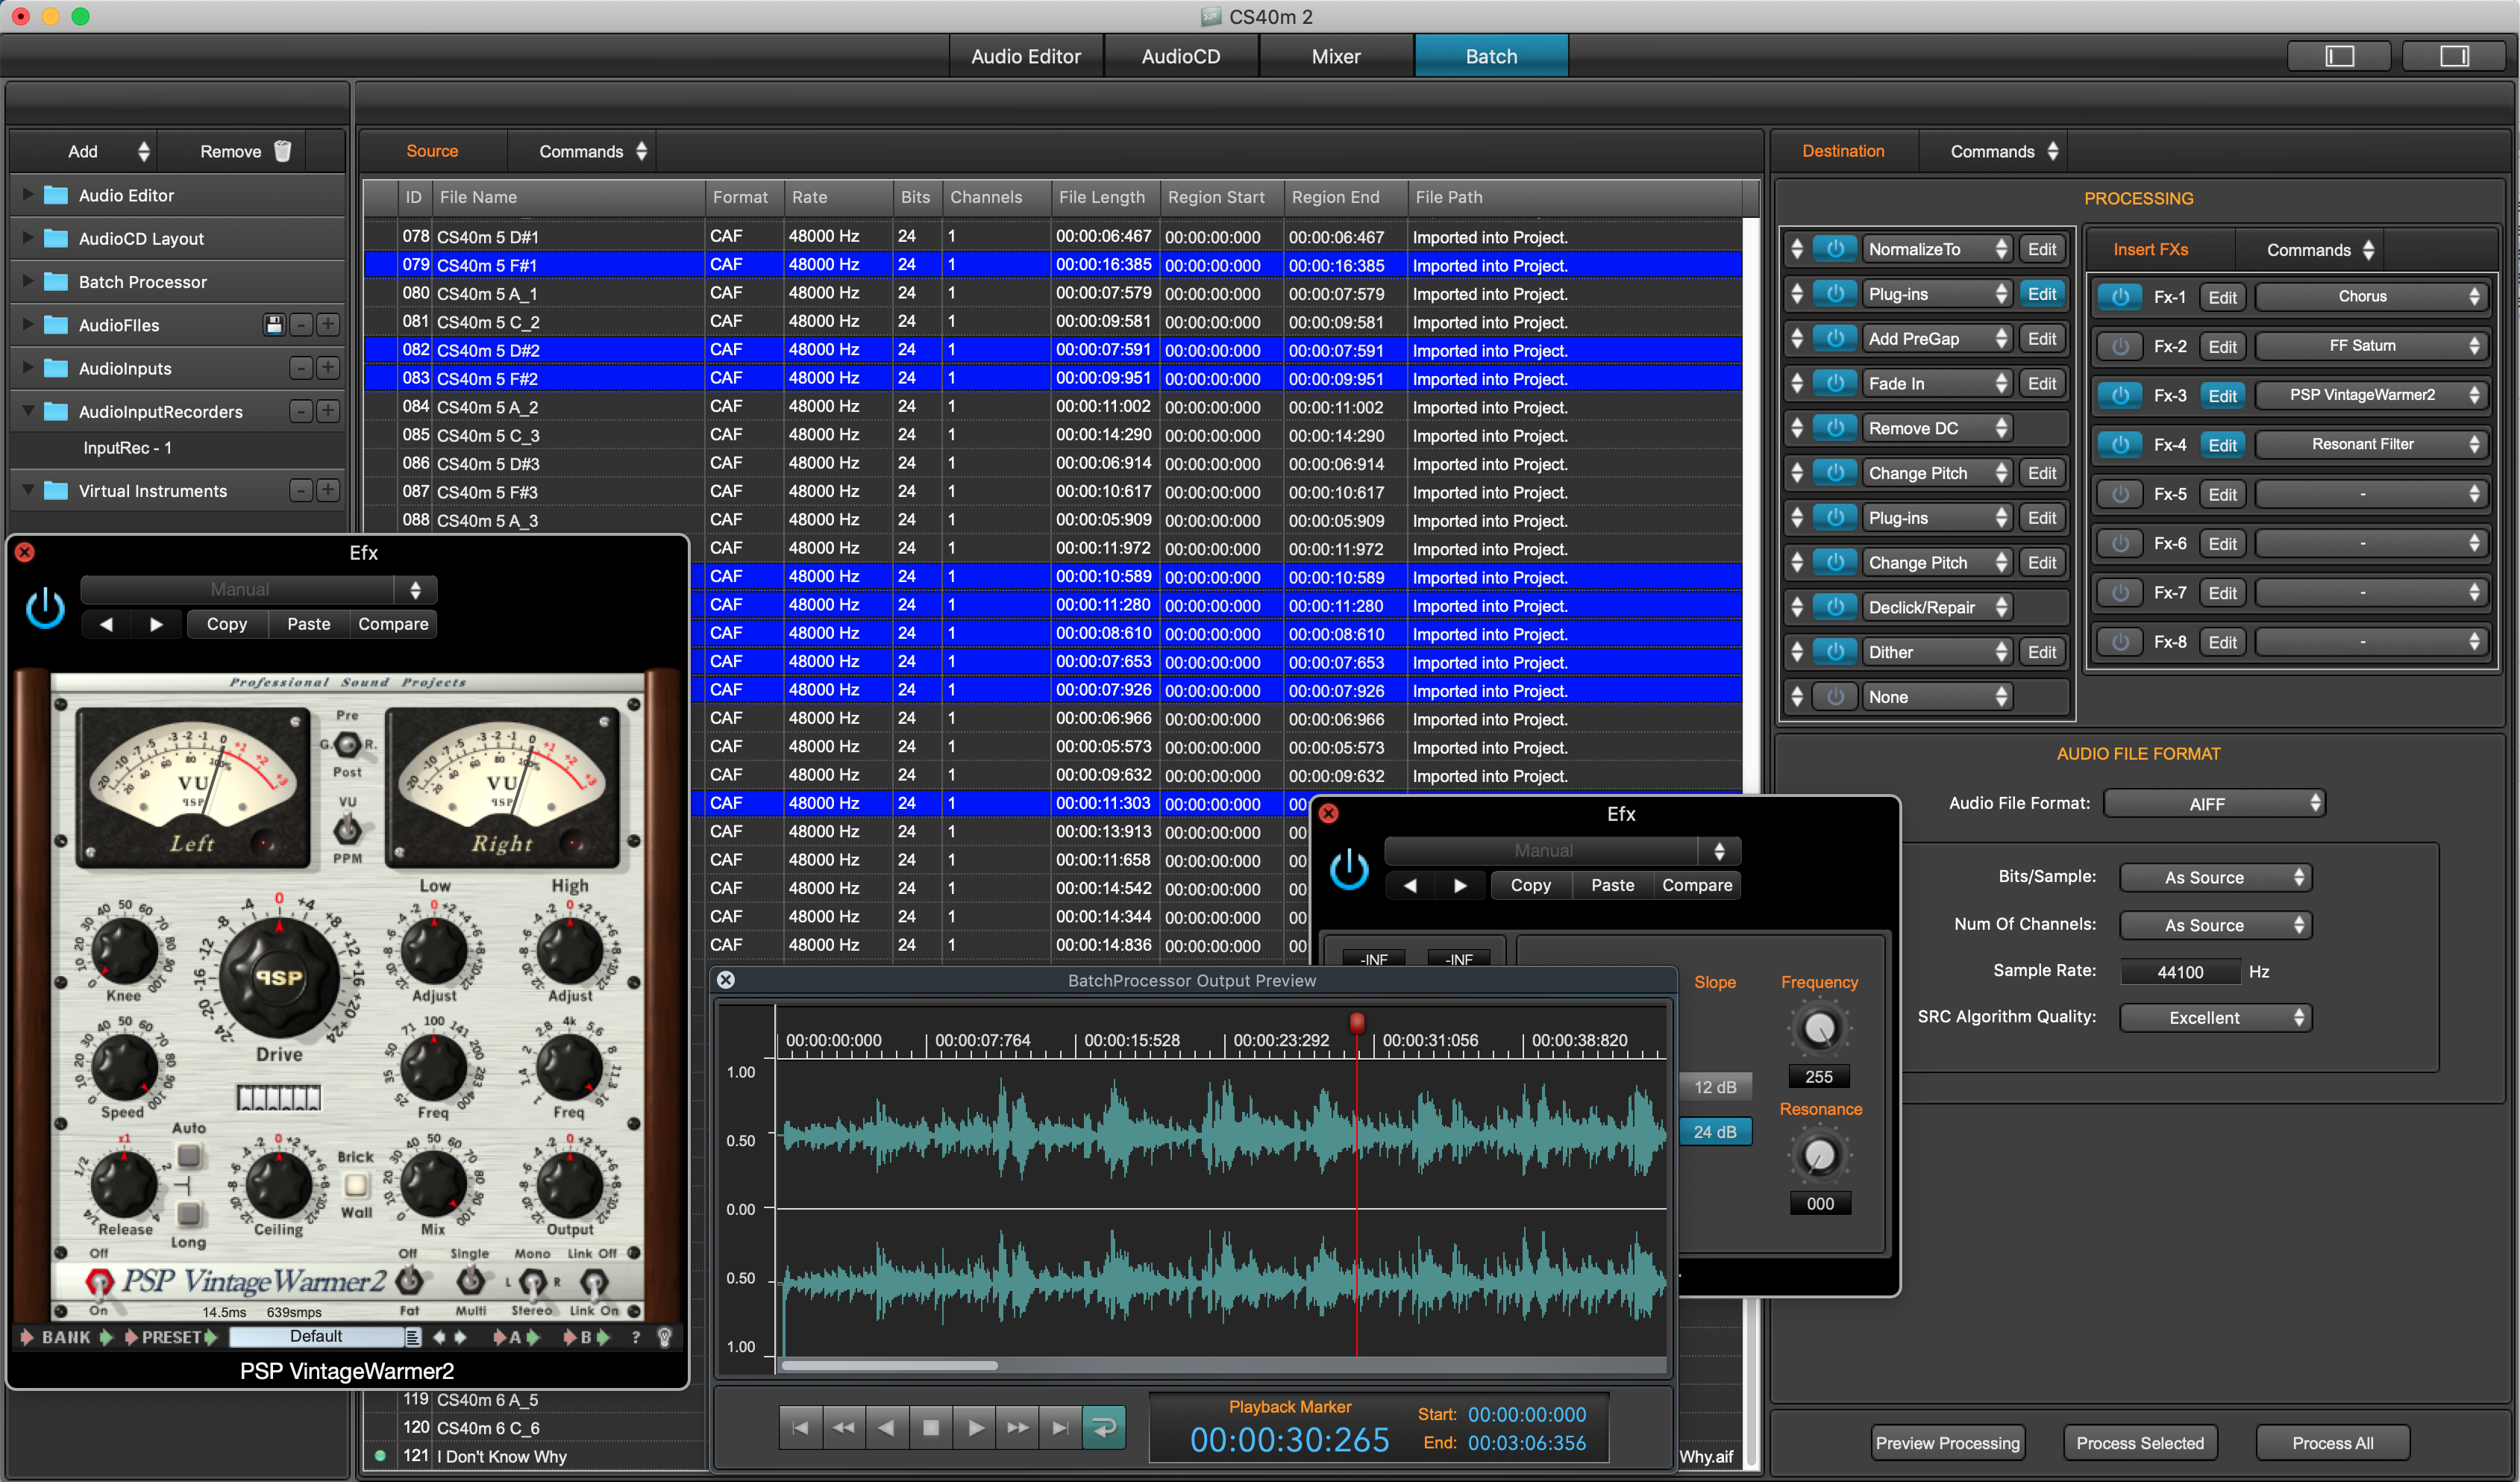Click the PSP VintageWarmer2 help question mark
Screen dimensions: 2520x1482
pos(636,1337)
